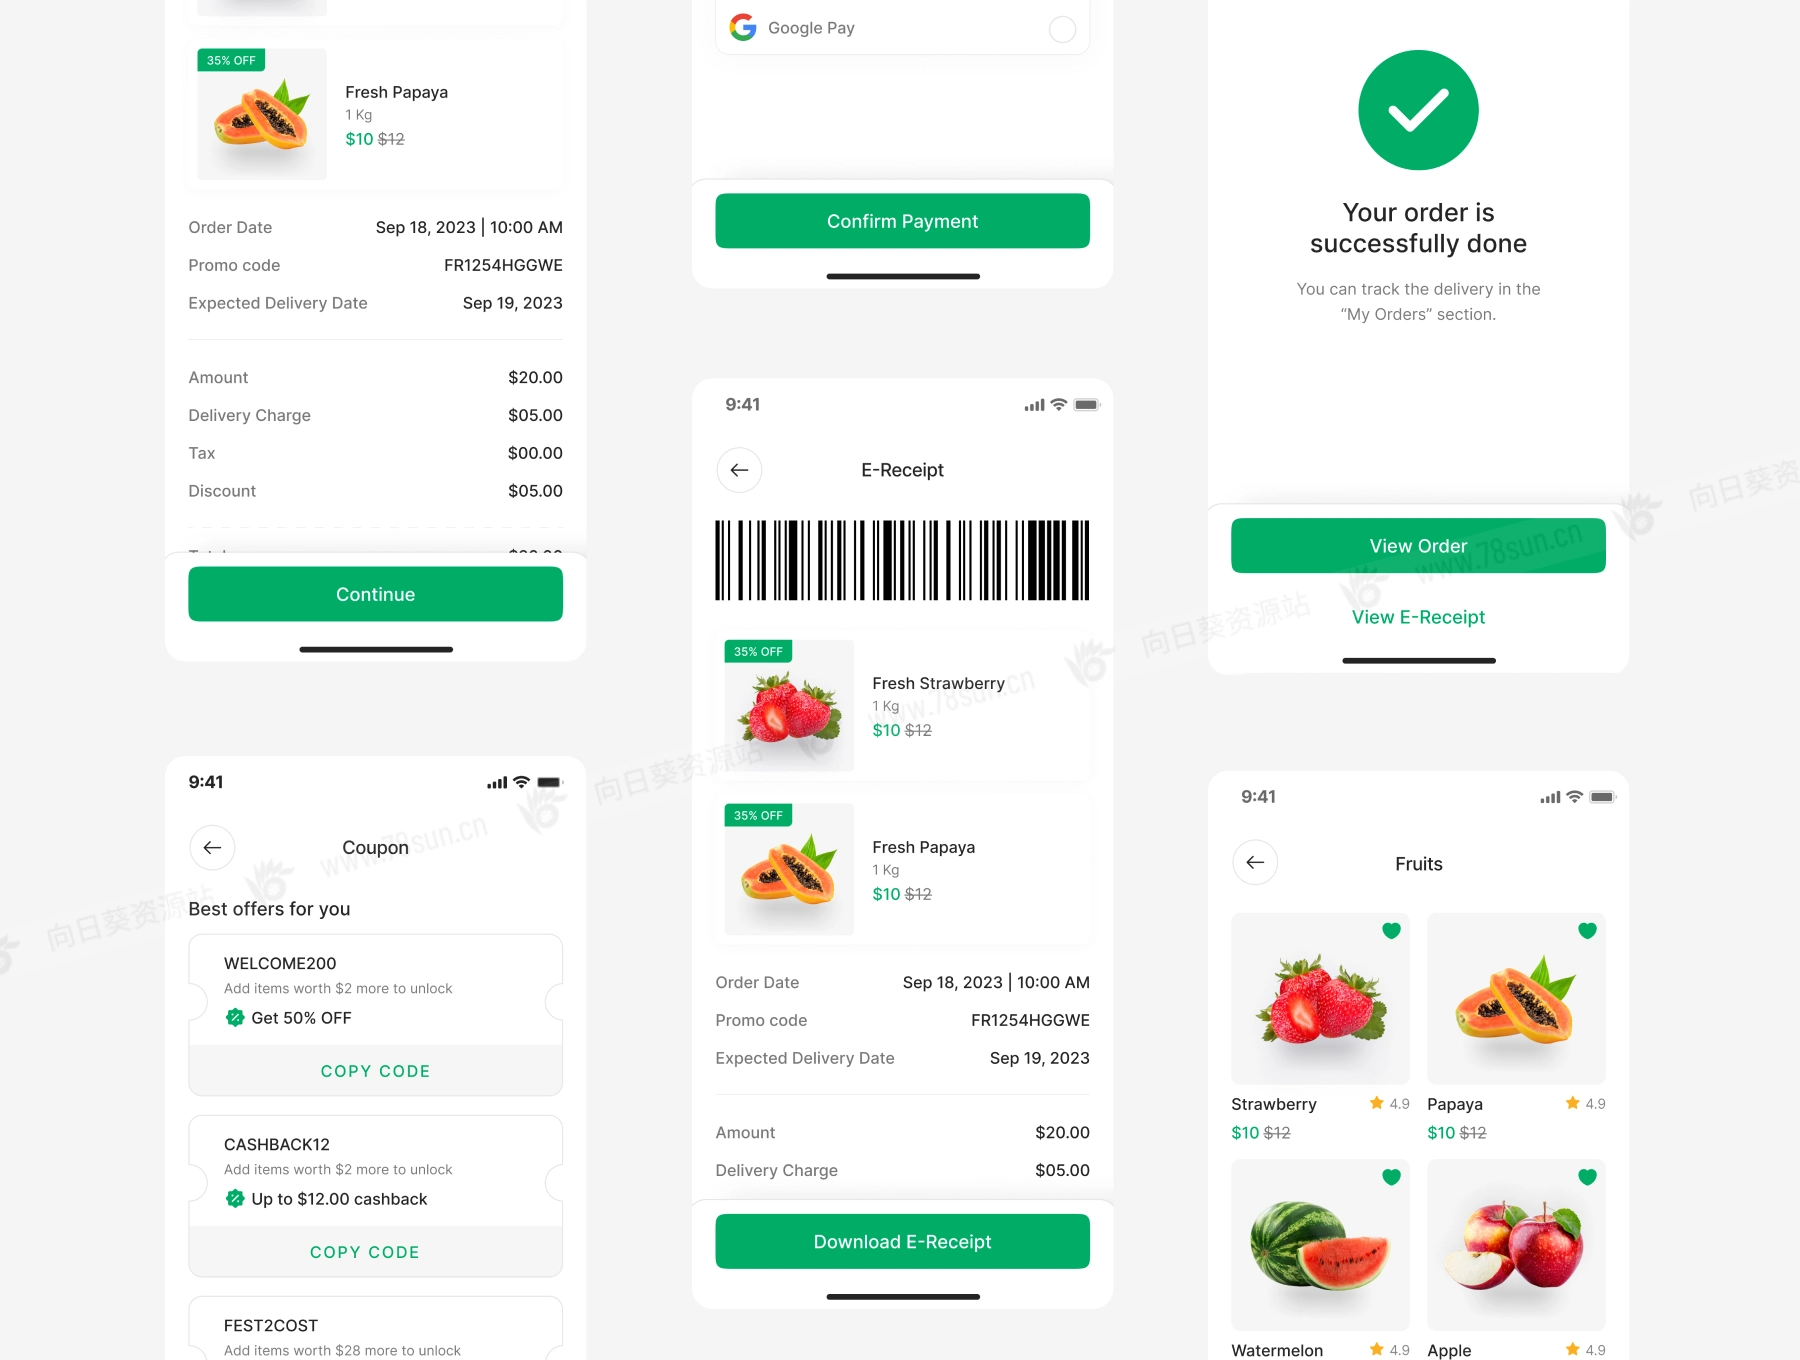This screenshot has width=1800, height=1360.
Task: Go back from the E-Receipt screen
Action: tap(739, 470)
